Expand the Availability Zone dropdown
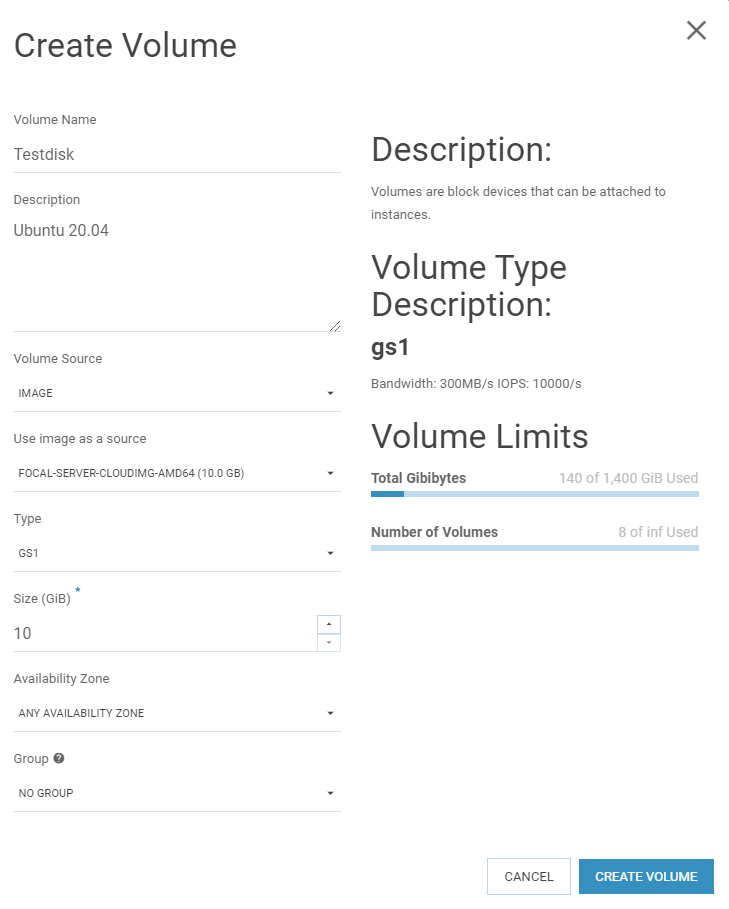This screenshot has height=909, width=729. pos(177,713)
